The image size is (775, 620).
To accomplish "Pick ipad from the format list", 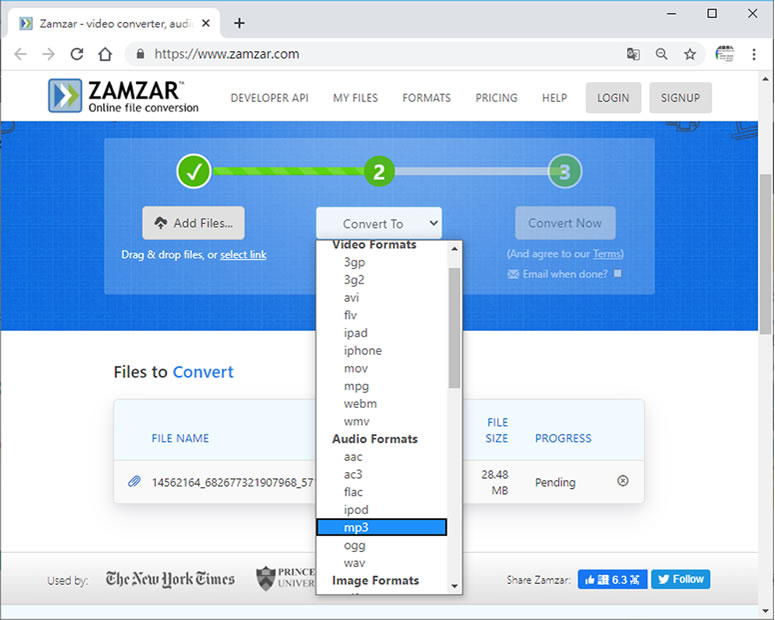I will coord(382,333).
